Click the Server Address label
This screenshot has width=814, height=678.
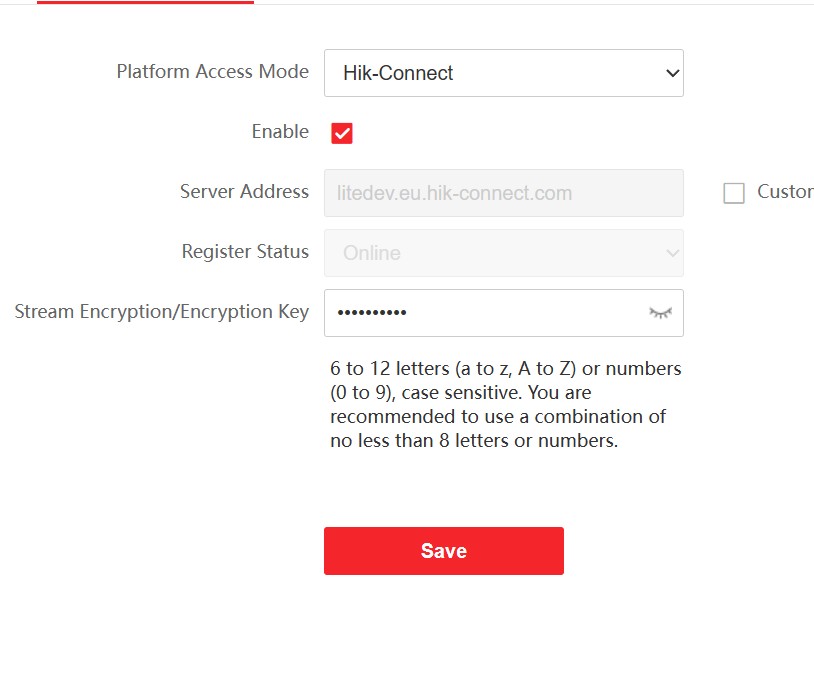coord(244,192)
